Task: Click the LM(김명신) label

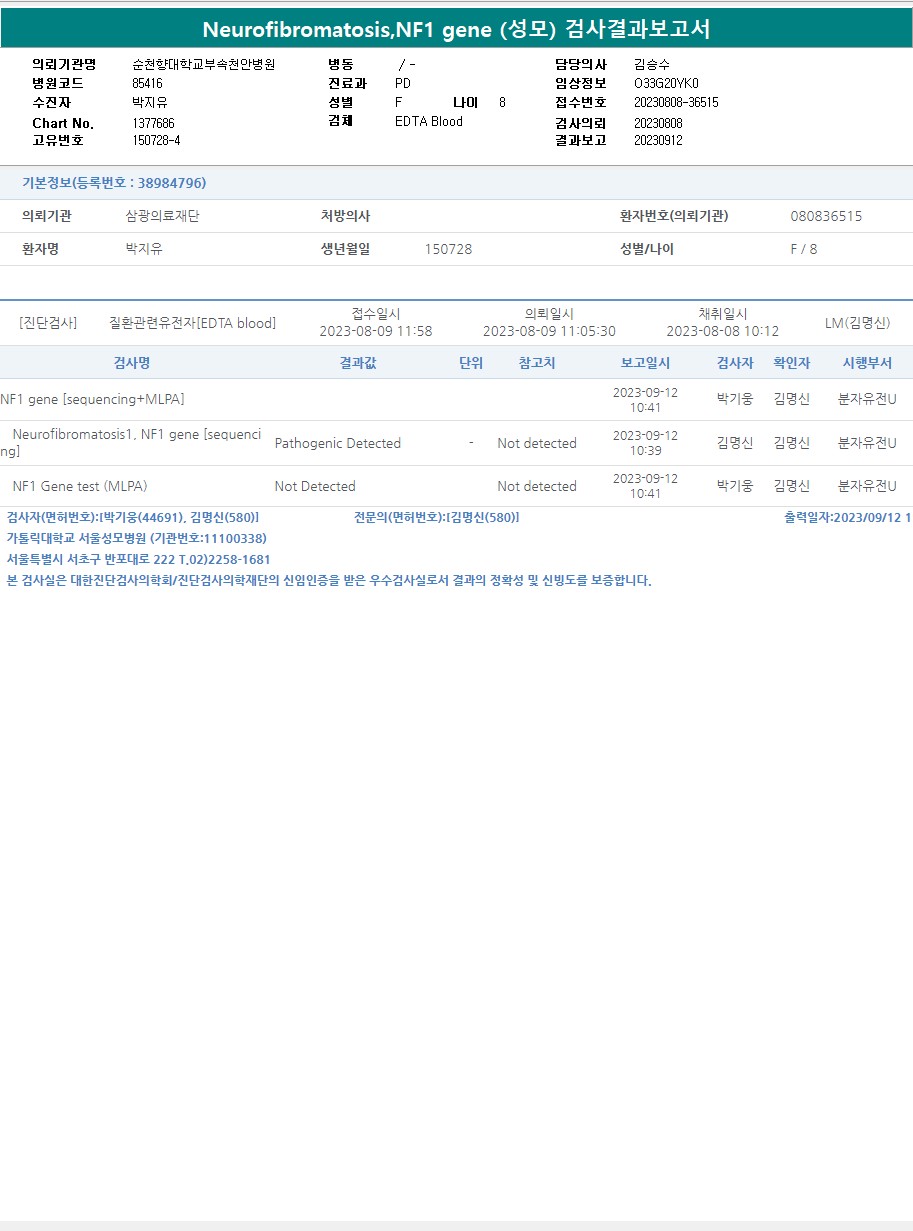Action: (857, 323)
